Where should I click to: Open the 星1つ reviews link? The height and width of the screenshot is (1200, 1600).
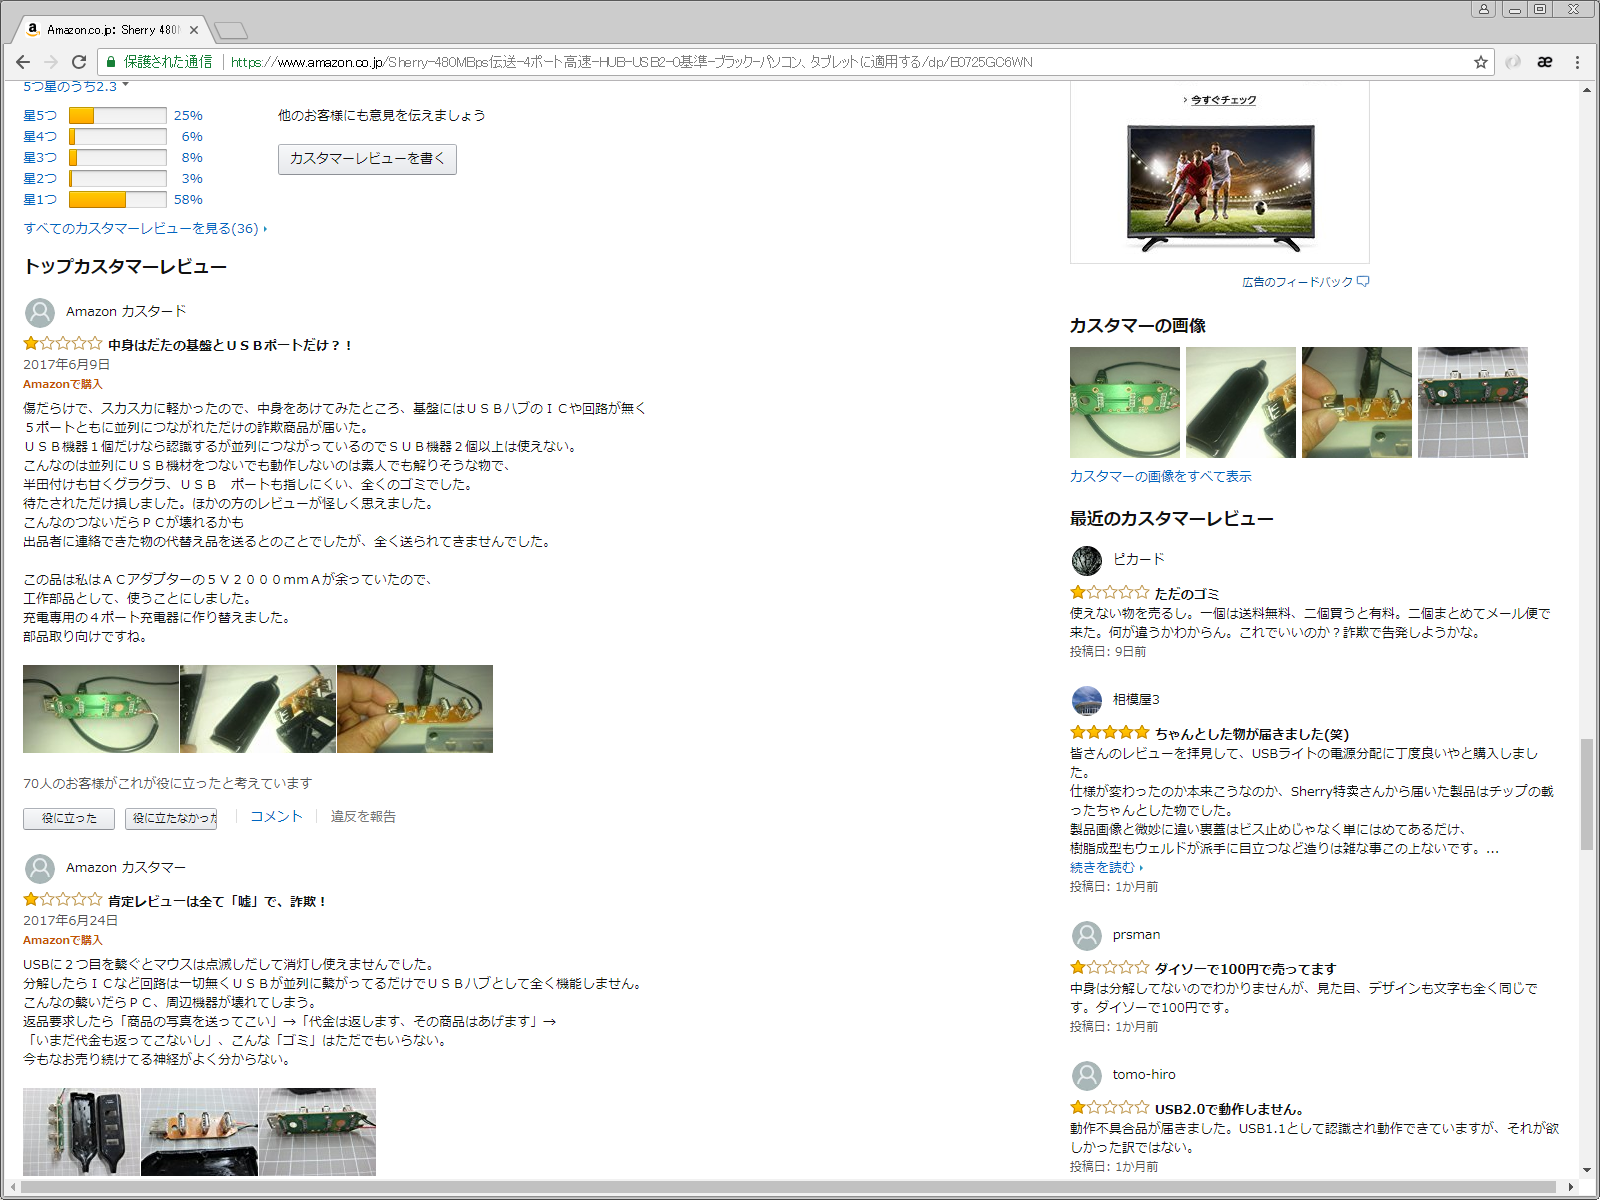pos(40,200)
